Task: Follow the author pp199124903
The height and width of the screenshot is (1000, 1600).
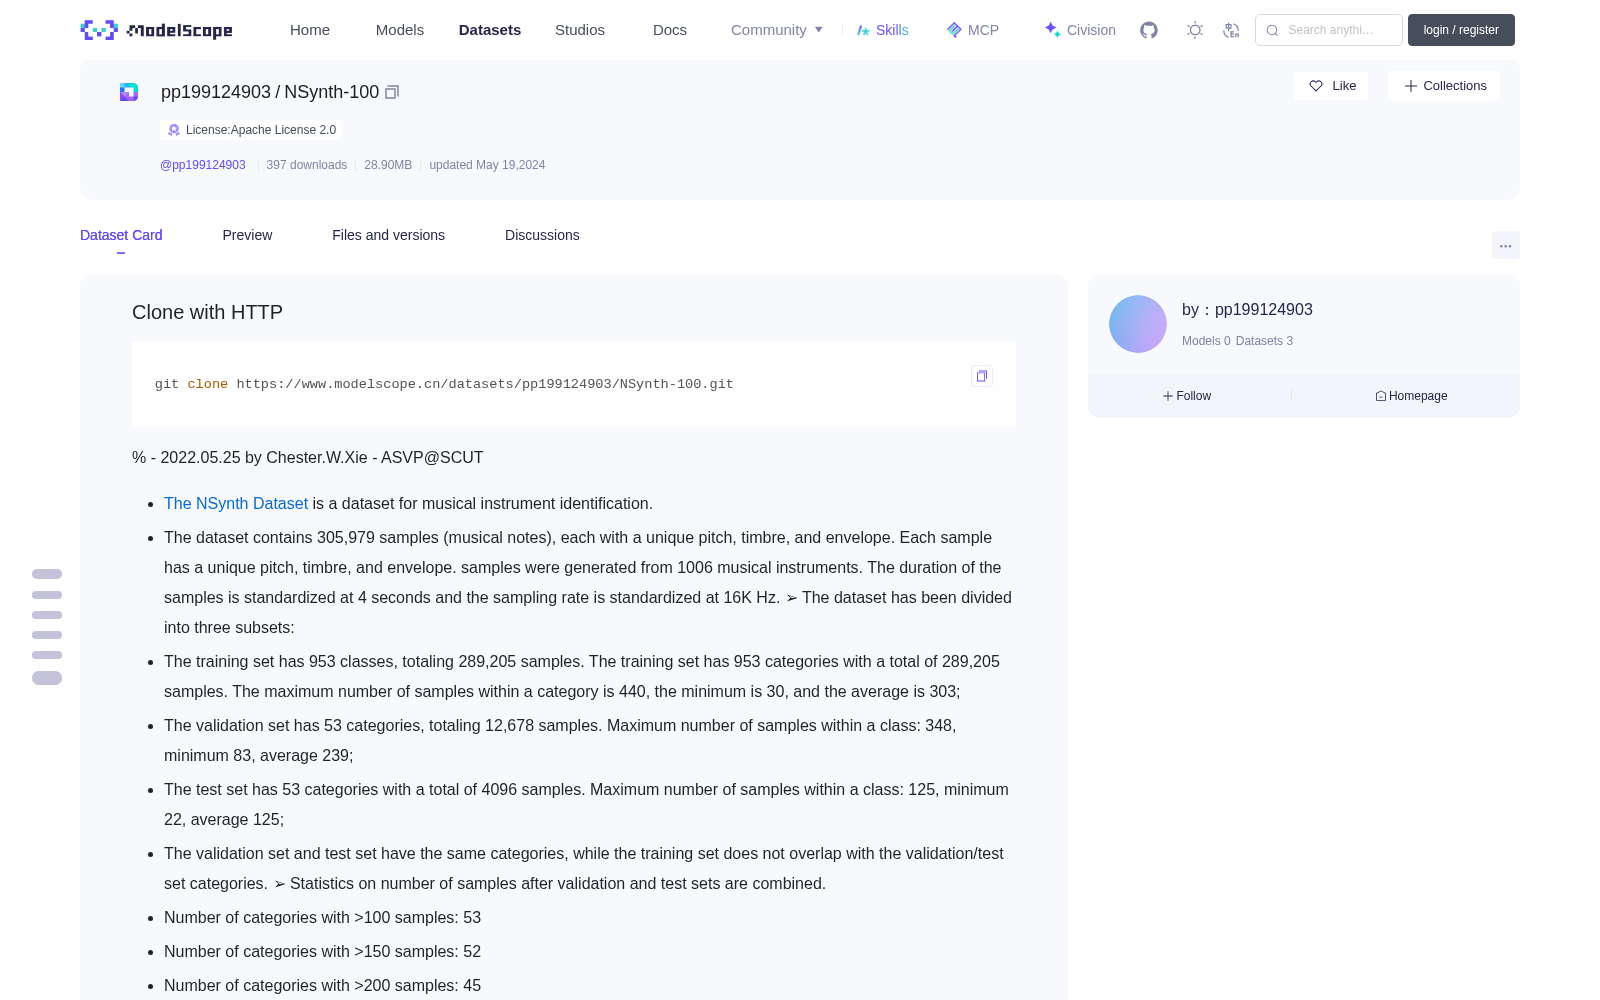Action: pos(1187,396)
